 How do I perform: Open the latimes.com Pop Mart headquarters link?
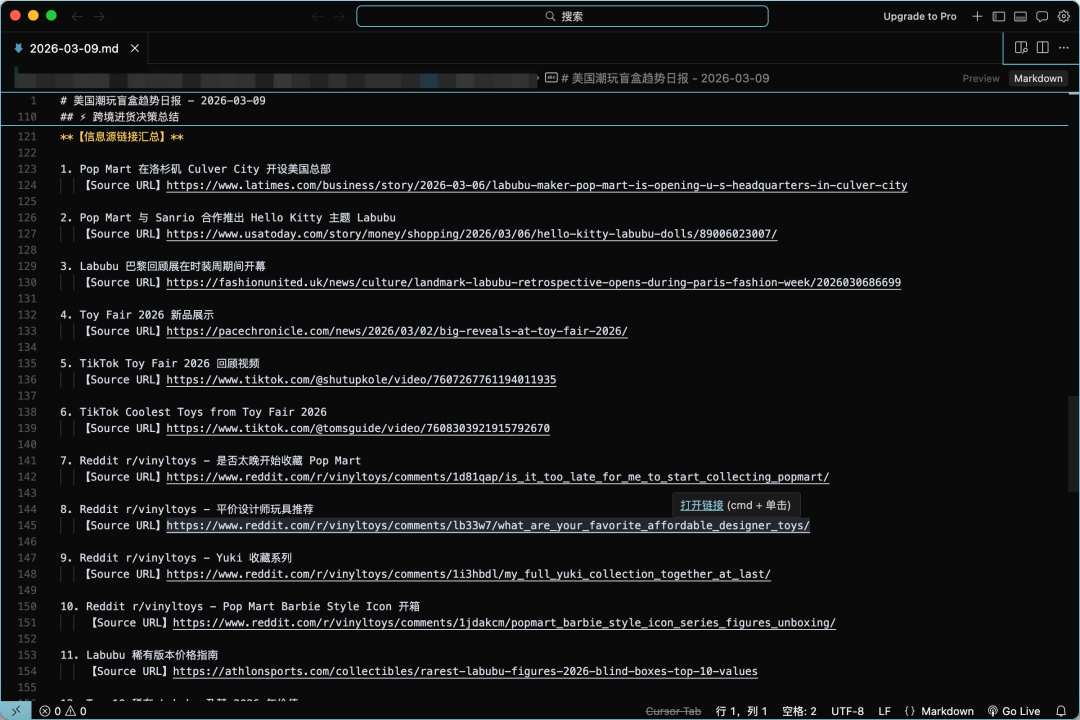tap(537, 185)
